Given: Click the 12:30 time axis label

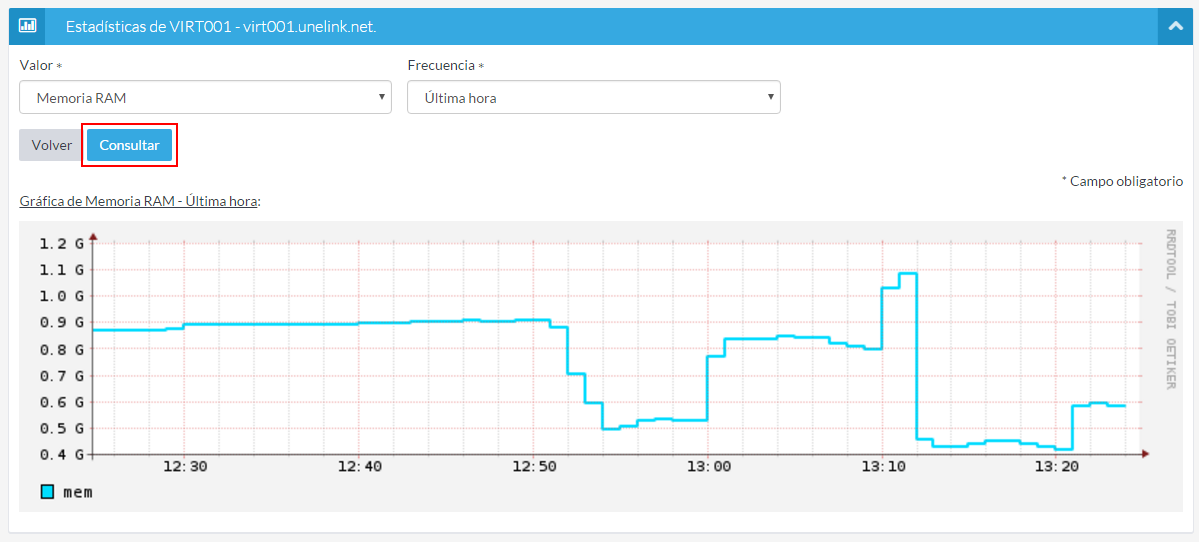Looking at the screenshot, I should 185,467.
